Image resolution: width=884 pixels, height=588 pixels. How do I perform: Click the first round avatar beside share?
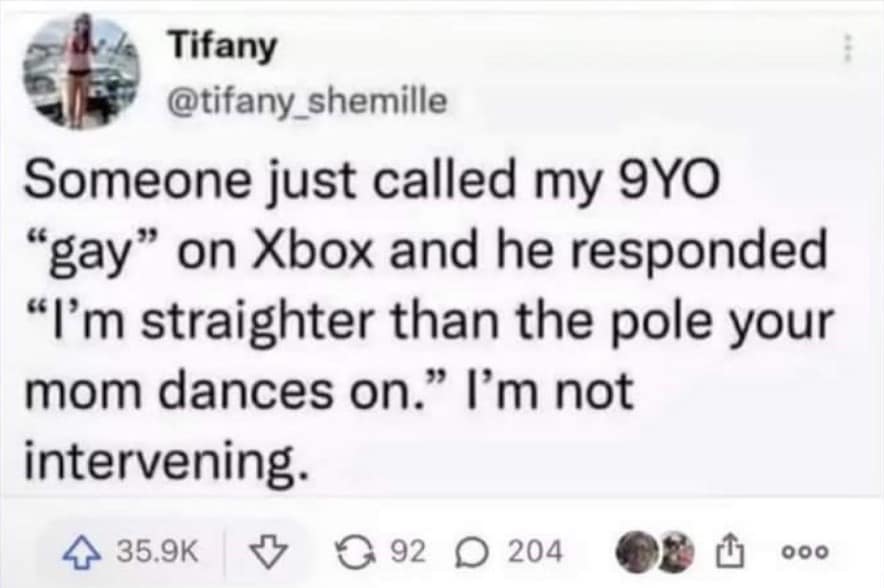point(637,549)
